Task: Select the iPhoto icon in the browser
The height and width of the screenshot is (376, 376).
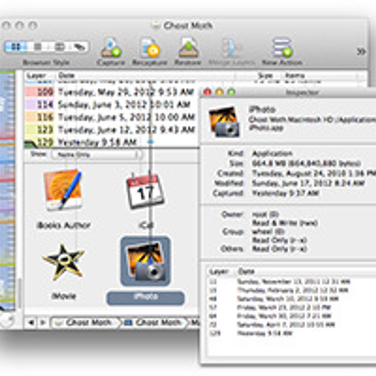Action: click(x=145, y=261)
